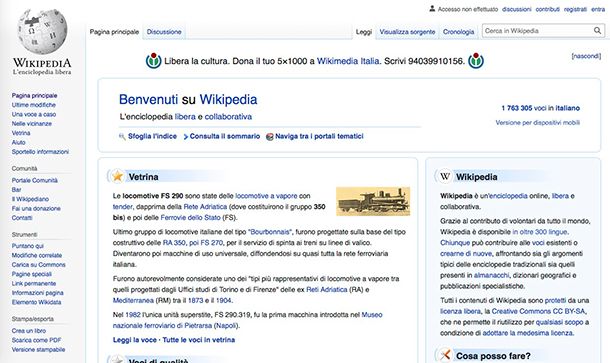Viewport: 610px width, 363px height.
Task: Open Versione stampabile link
Action: point(38,349)
